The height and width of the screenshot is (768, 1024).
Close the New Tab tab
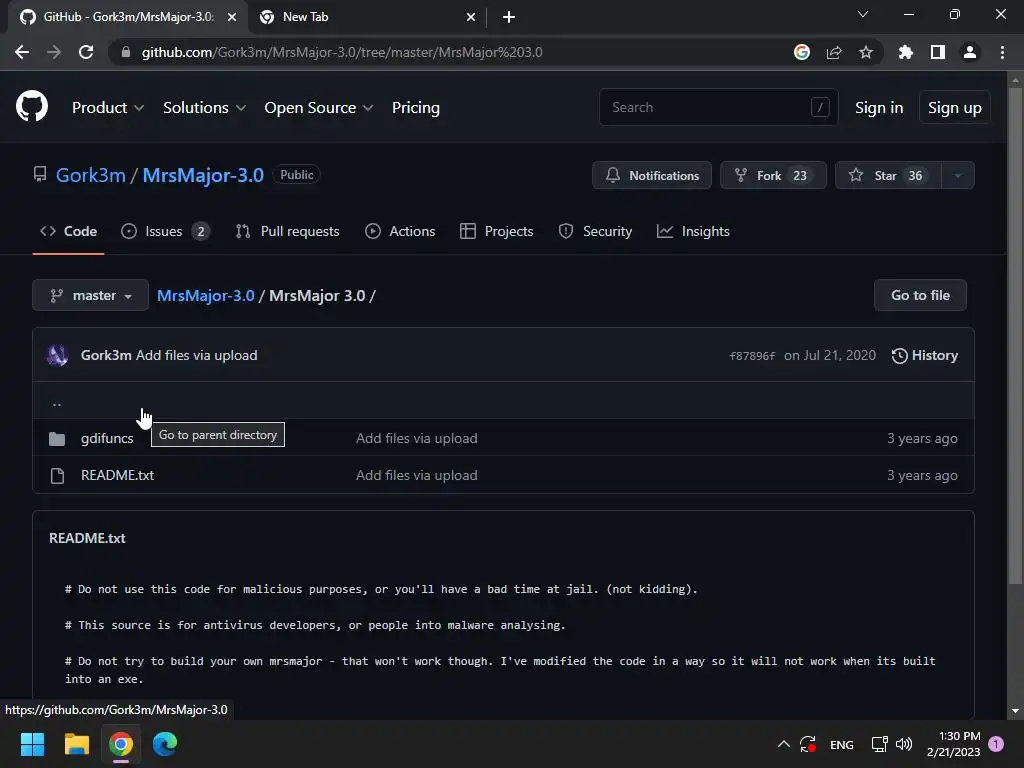(x=471, y=17)
